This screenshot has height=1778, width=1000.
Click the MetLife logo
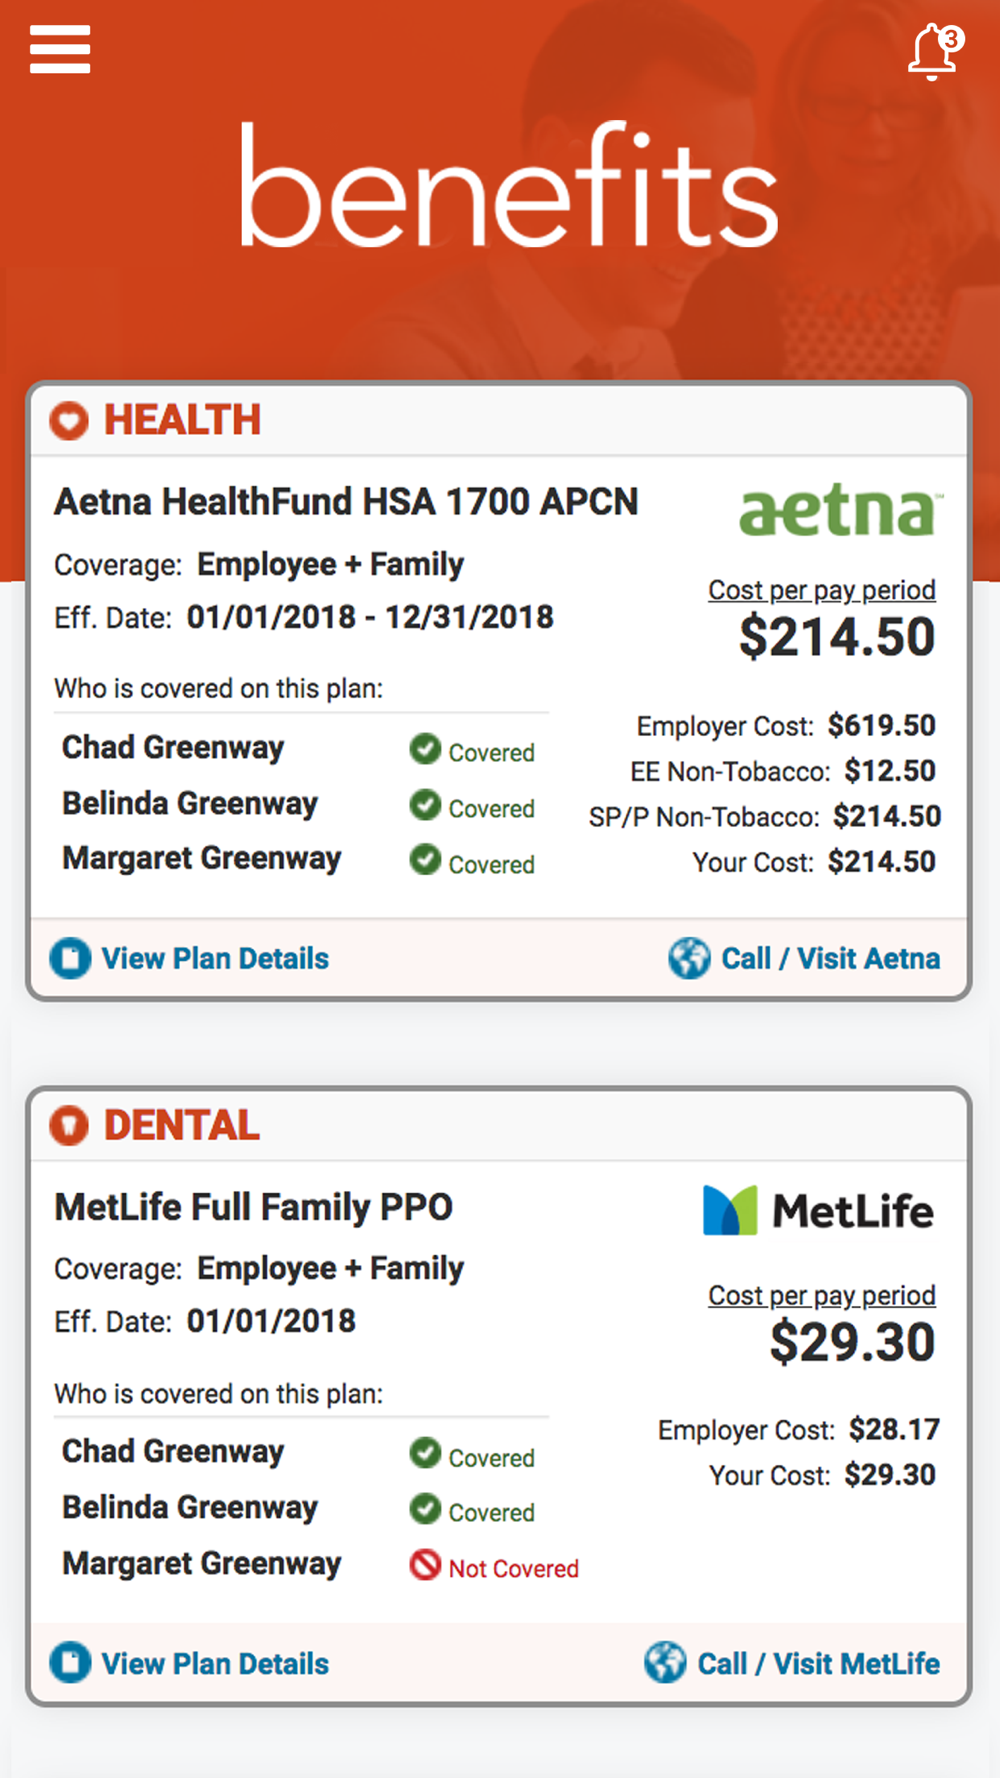818,1210
